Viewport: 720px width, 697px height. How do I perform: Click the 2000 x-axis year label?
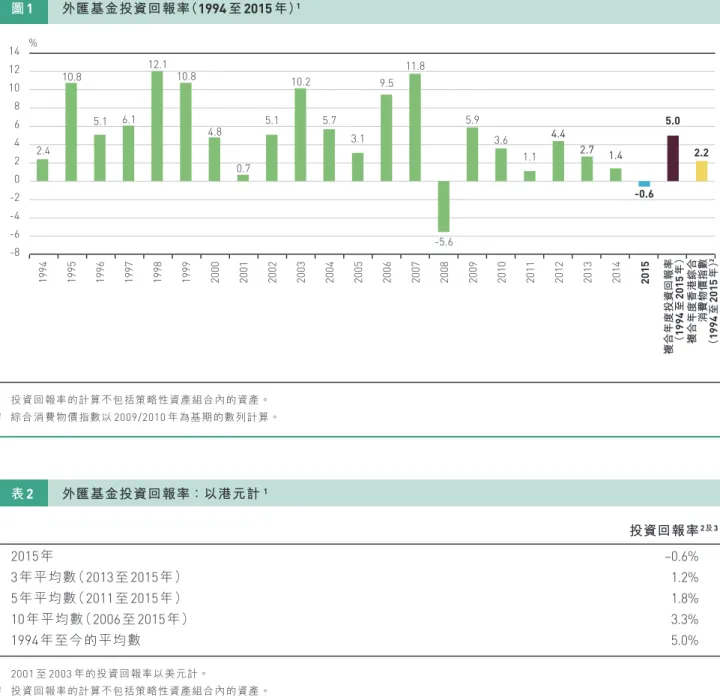[215, 272]
